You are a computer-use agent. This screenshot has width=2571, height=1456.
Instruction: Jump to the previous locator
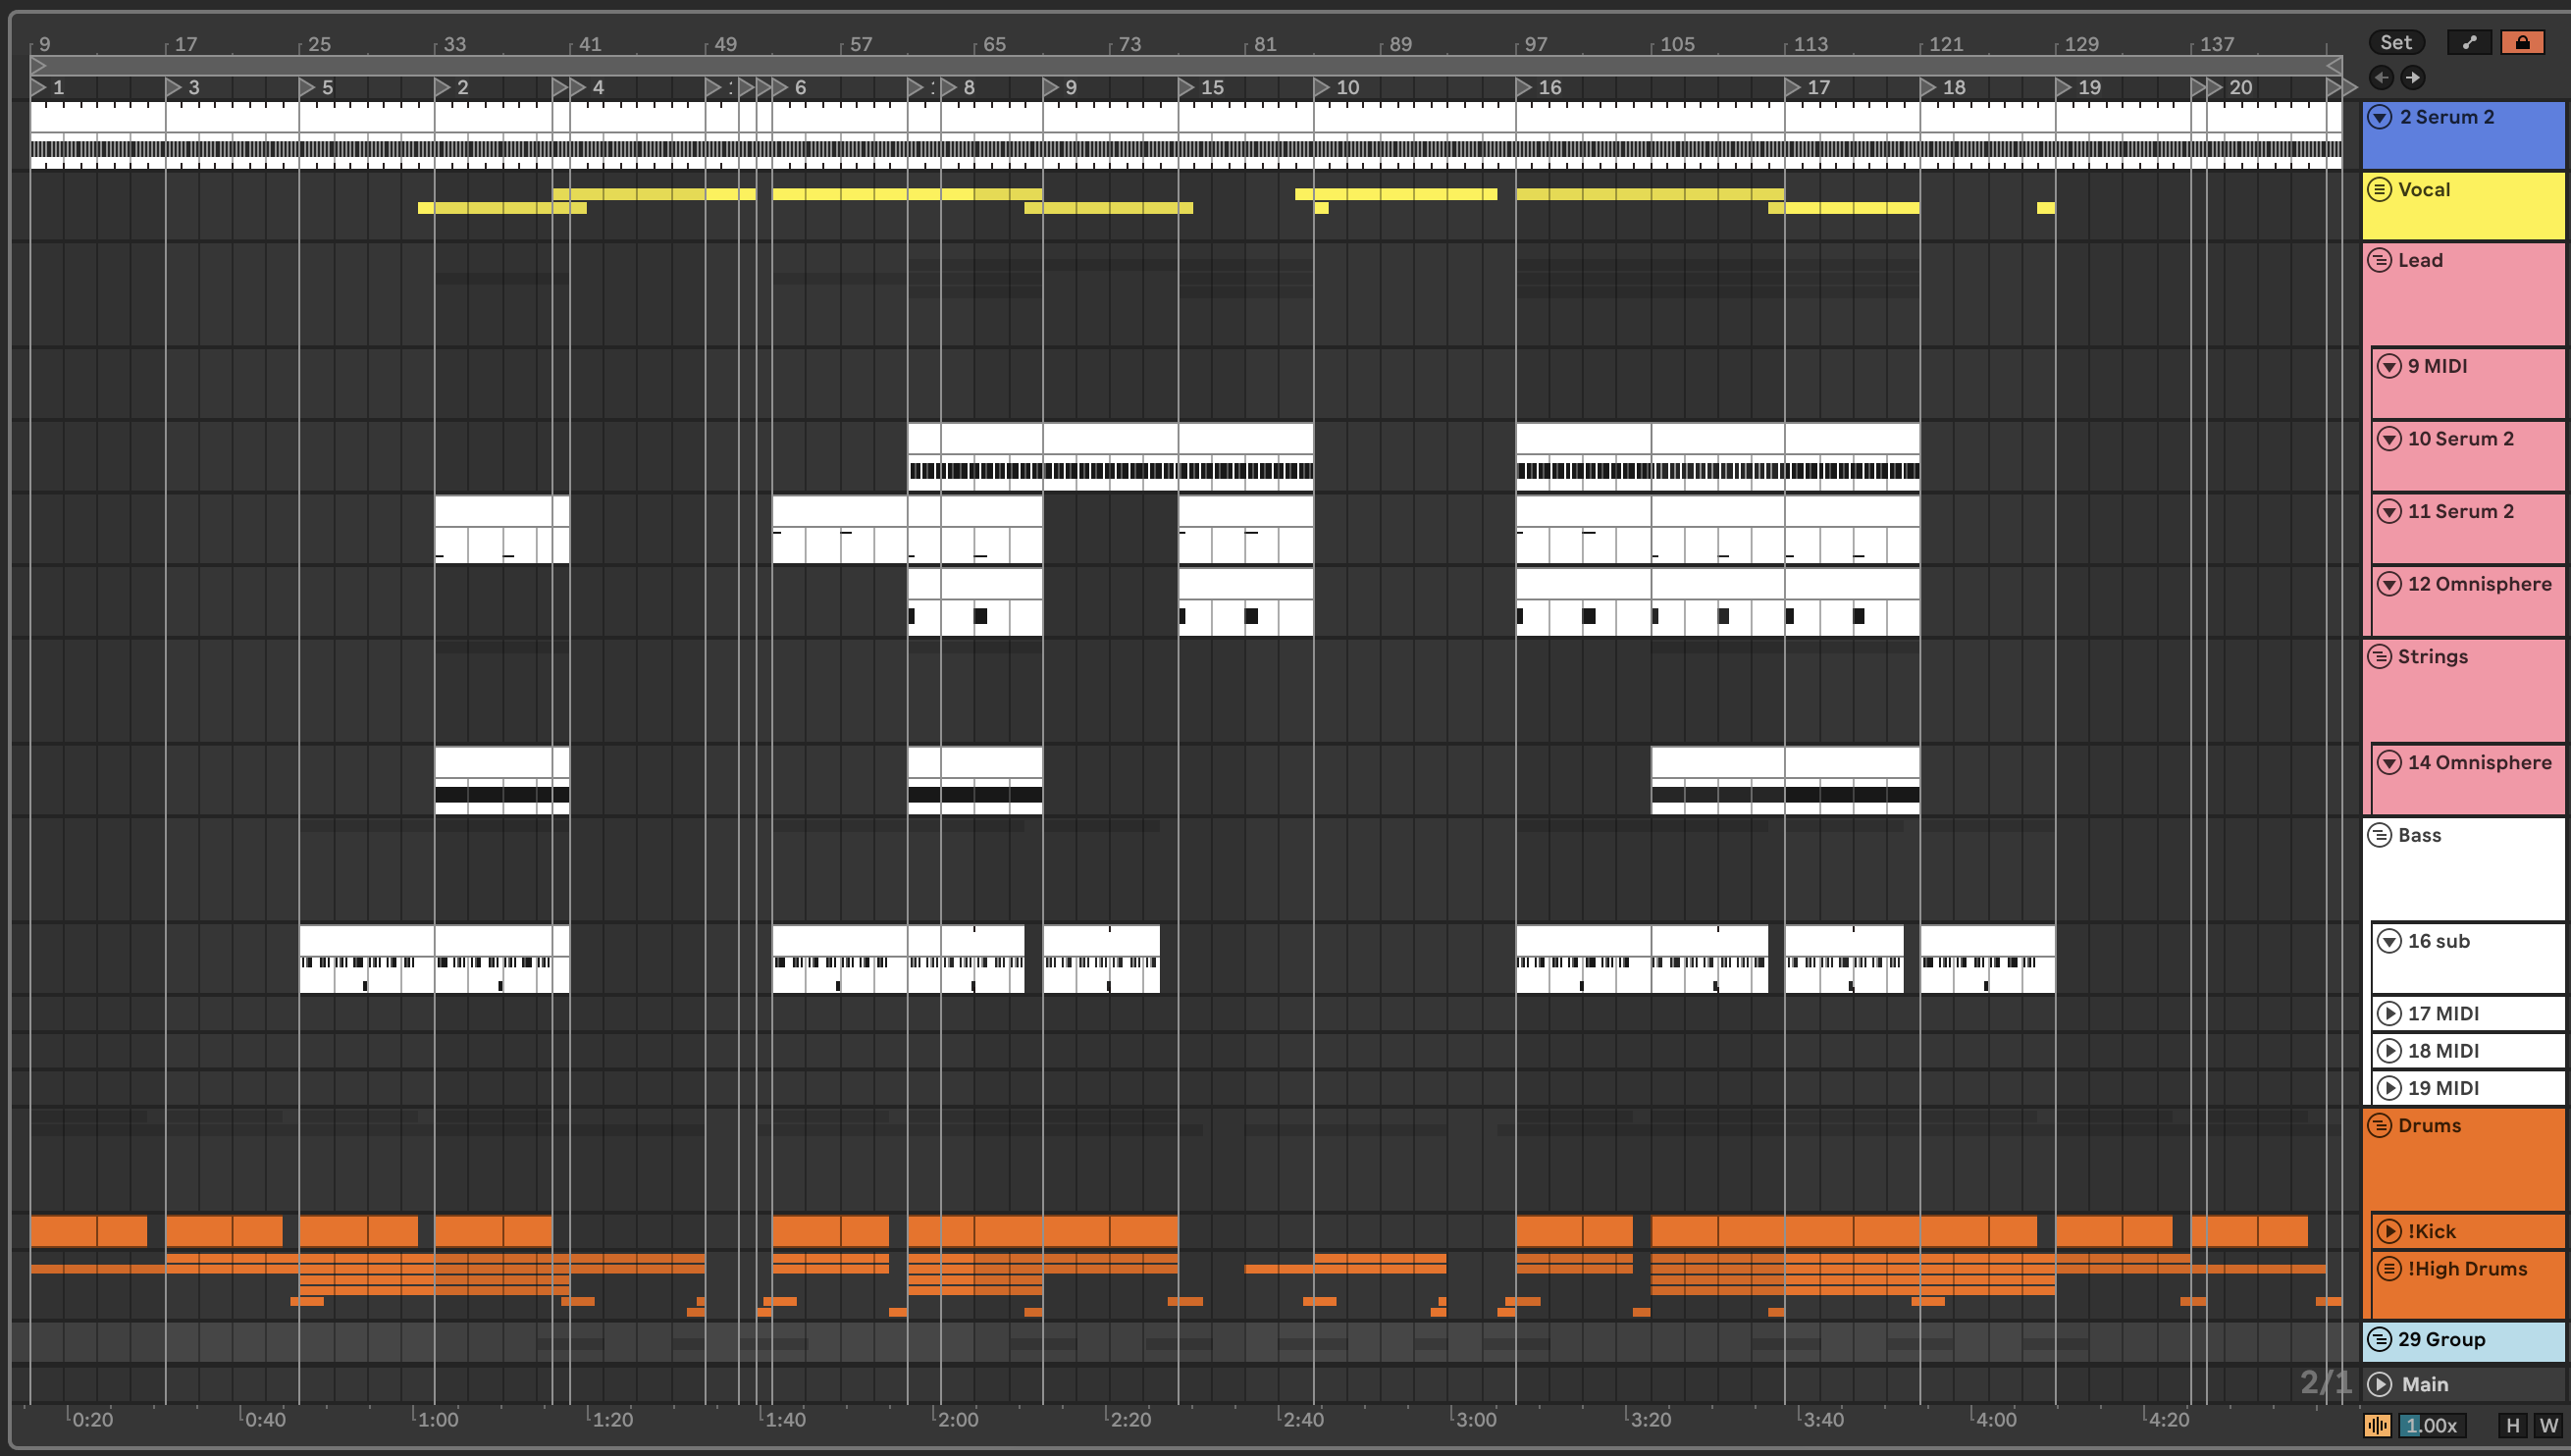pyautogui.click(x=2381, y=77)
